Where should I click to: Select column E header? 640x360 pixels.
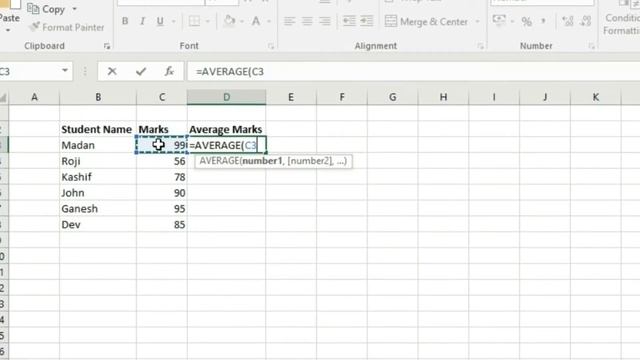pyautogui.click(x=291, y=97)
